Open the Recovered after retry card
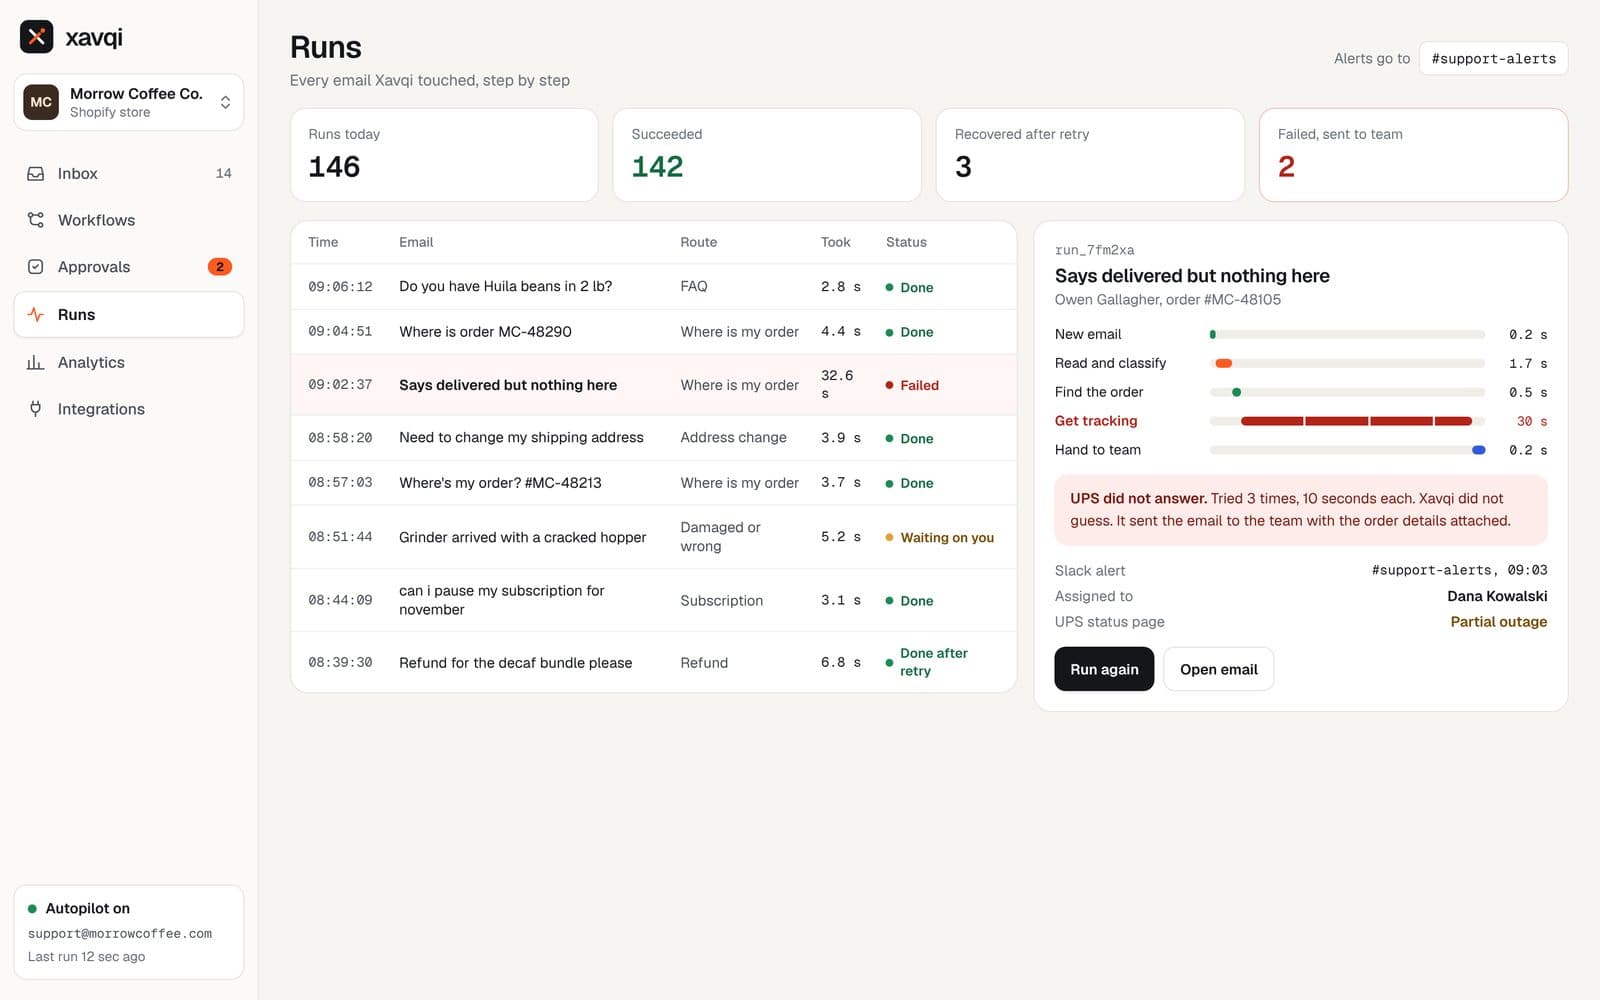Image resolution: width=1600 pixels, height=1000 pixels. coord(1090,155)
